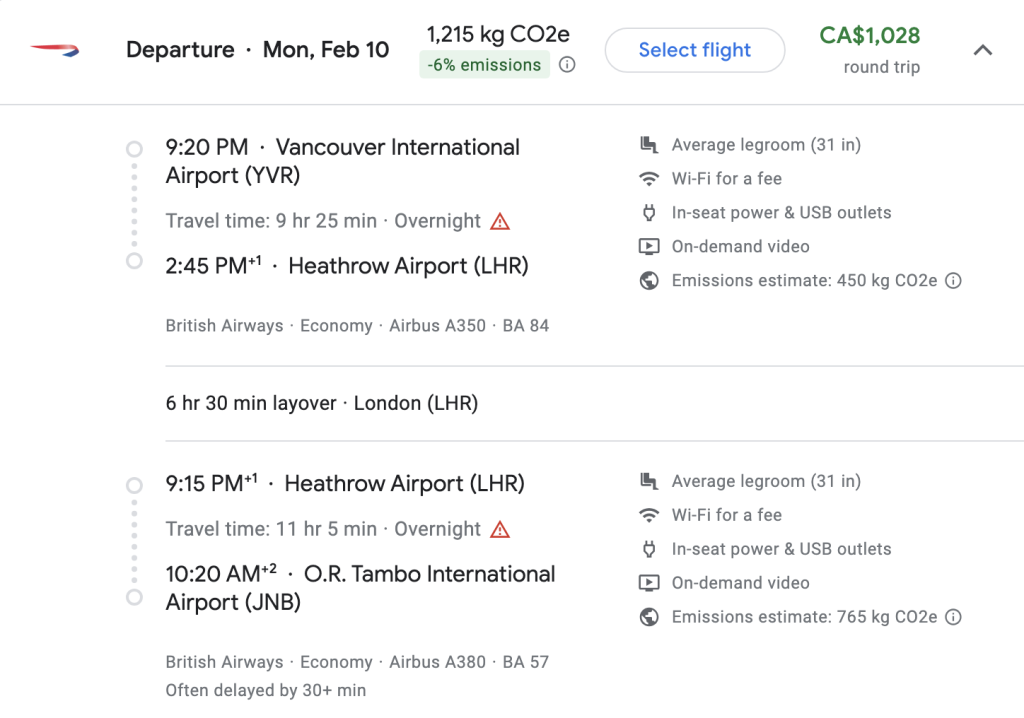The image size is (1024, 718).
Task: Click Wi-Fi icon for flight BA 84
Action: (x=649, y=179)
